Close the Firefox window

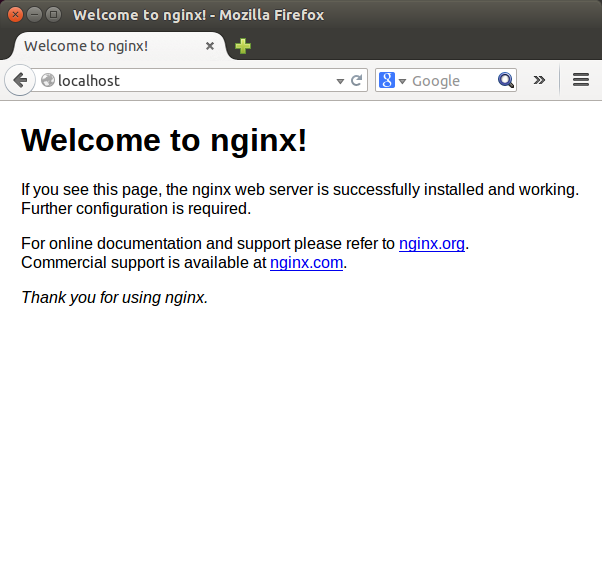coord(15,15)
